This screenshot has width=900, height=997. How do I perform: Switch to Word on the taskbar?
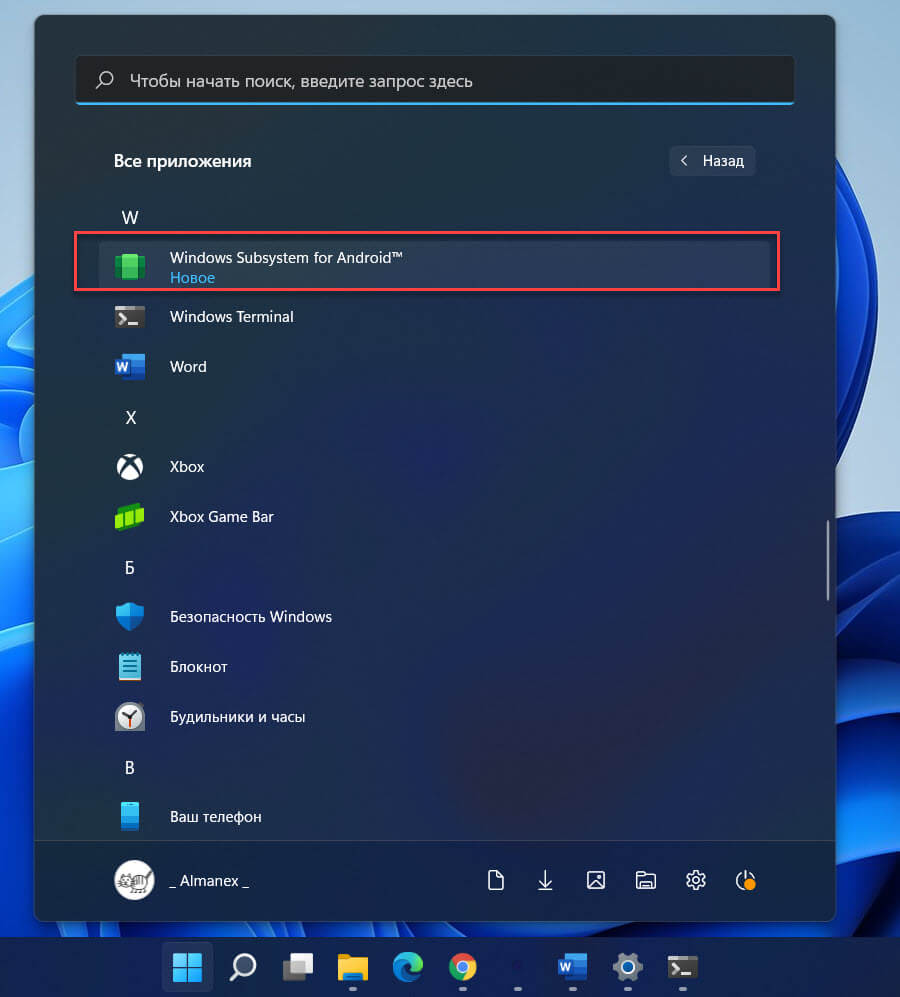click(572, 967)
